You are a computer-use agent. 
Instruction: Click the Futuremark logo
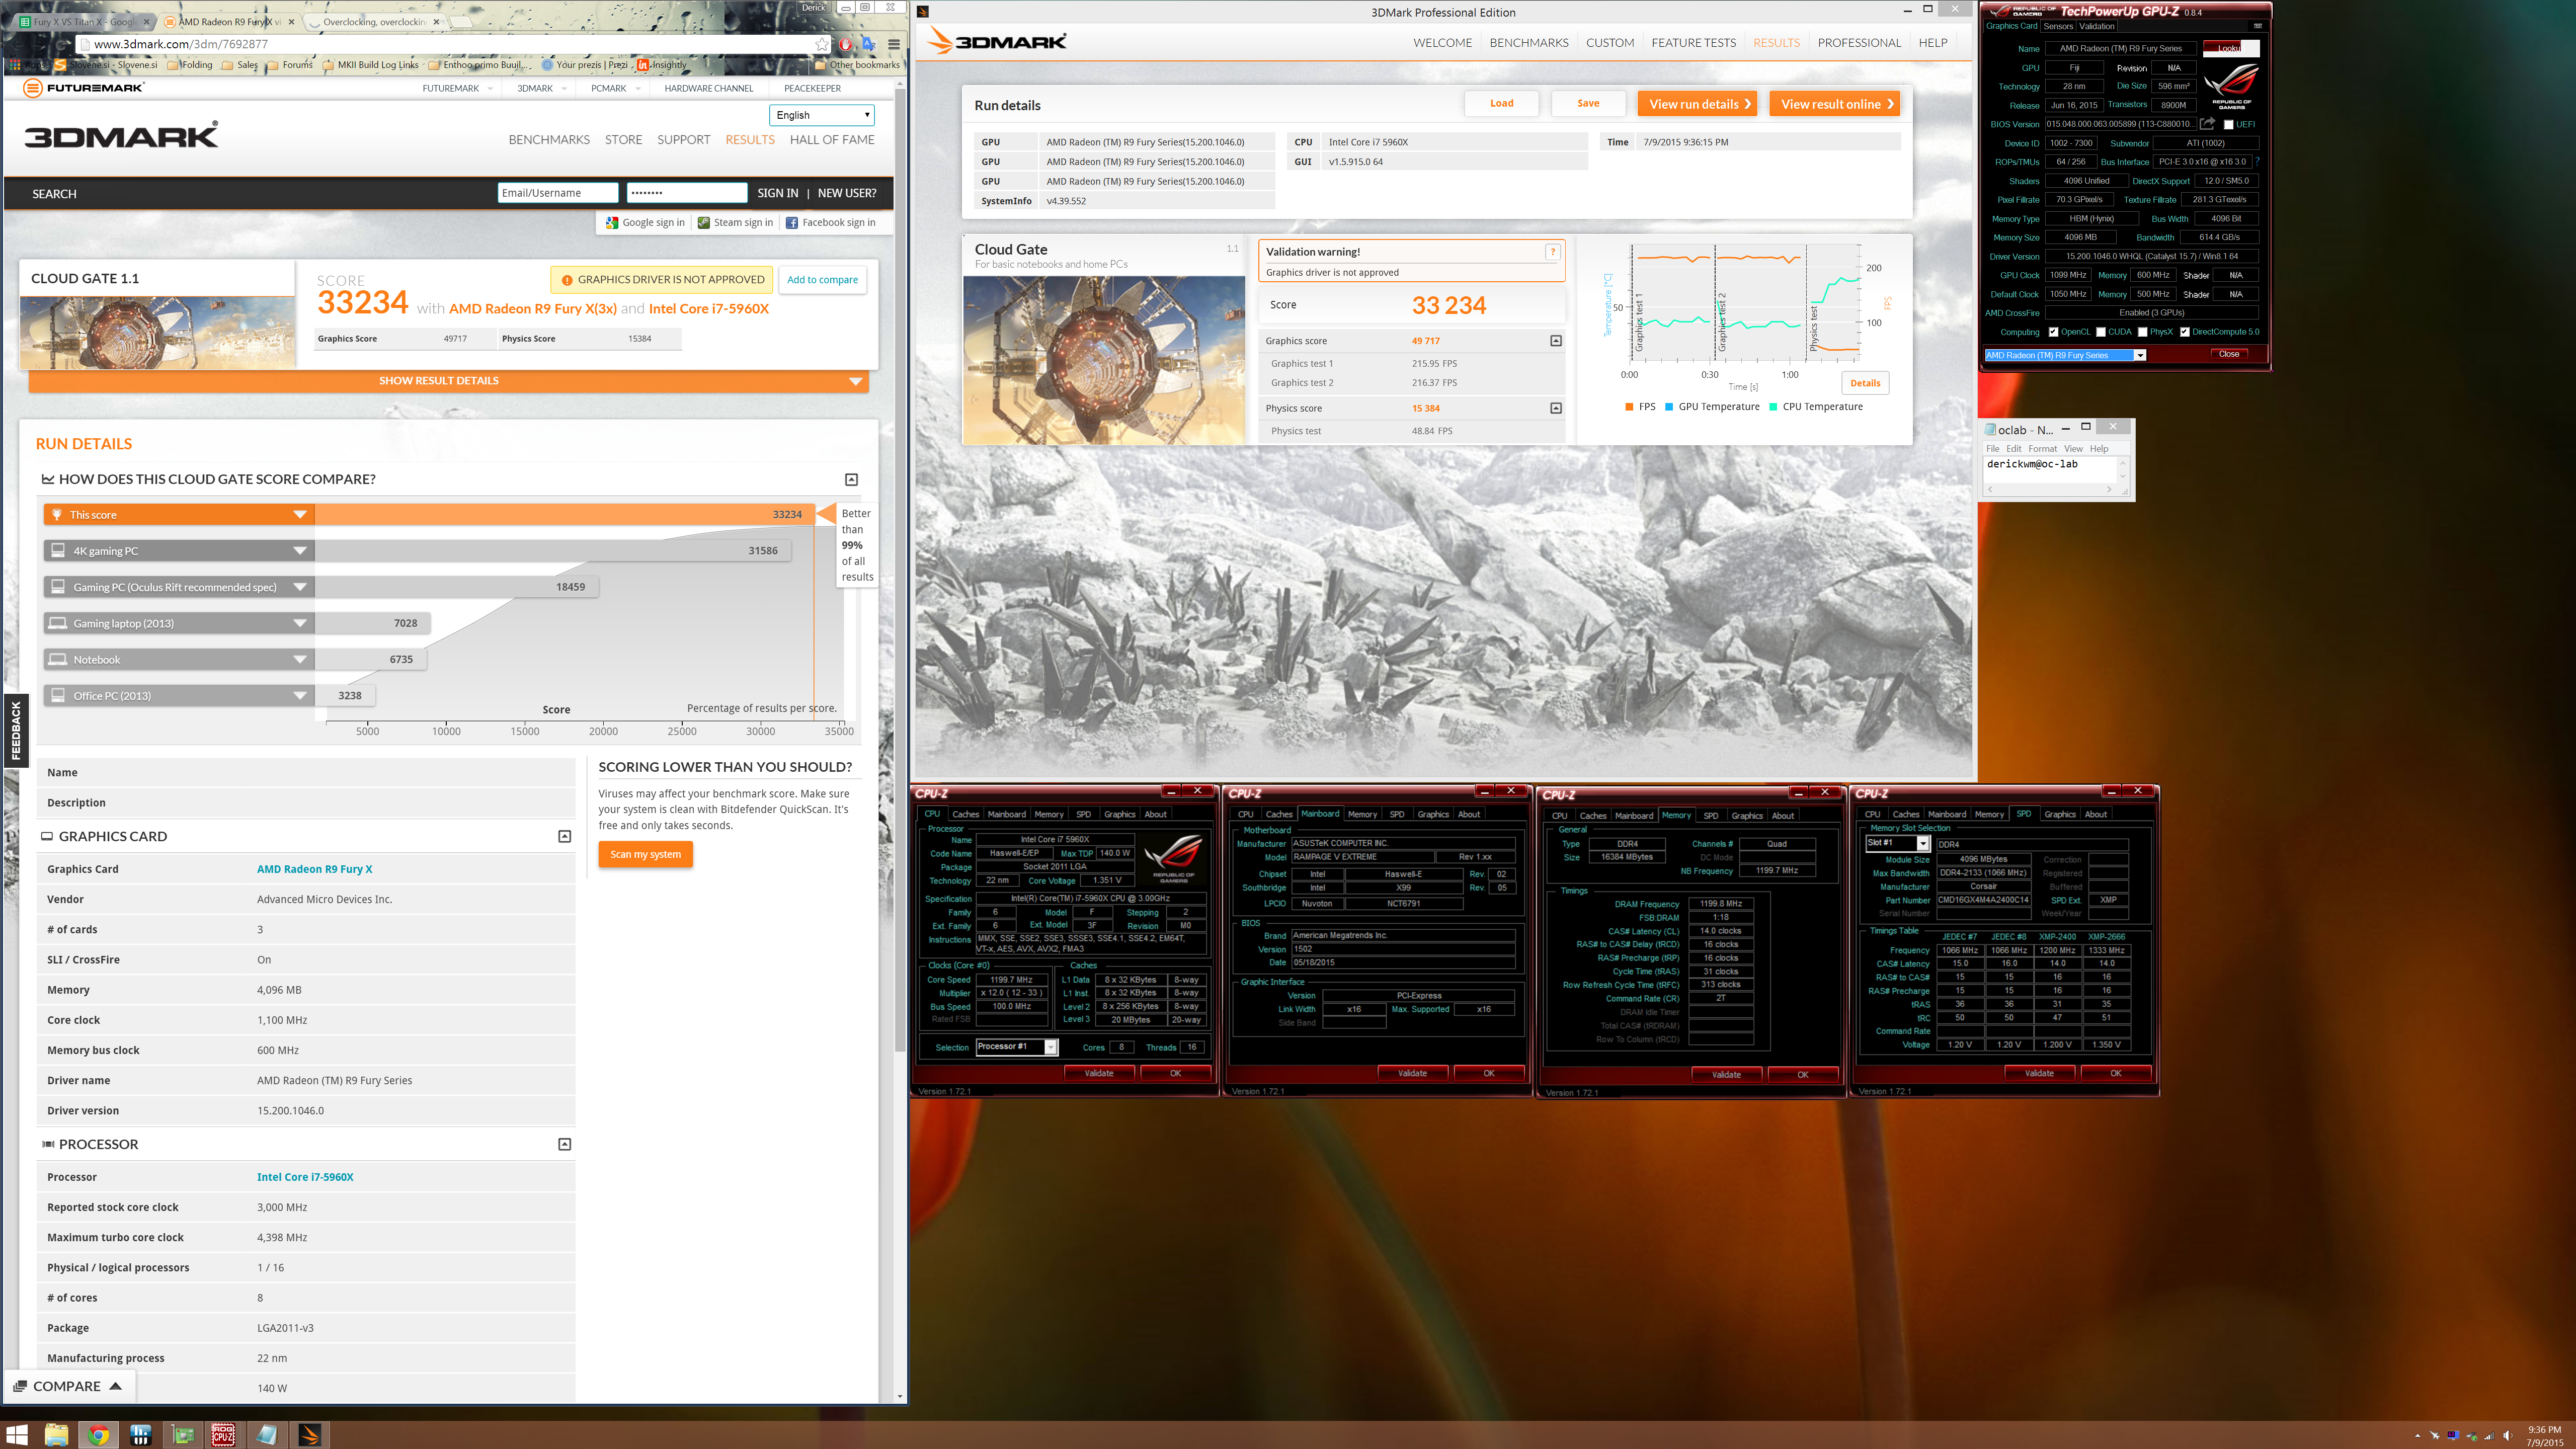[x=84, y=88]
